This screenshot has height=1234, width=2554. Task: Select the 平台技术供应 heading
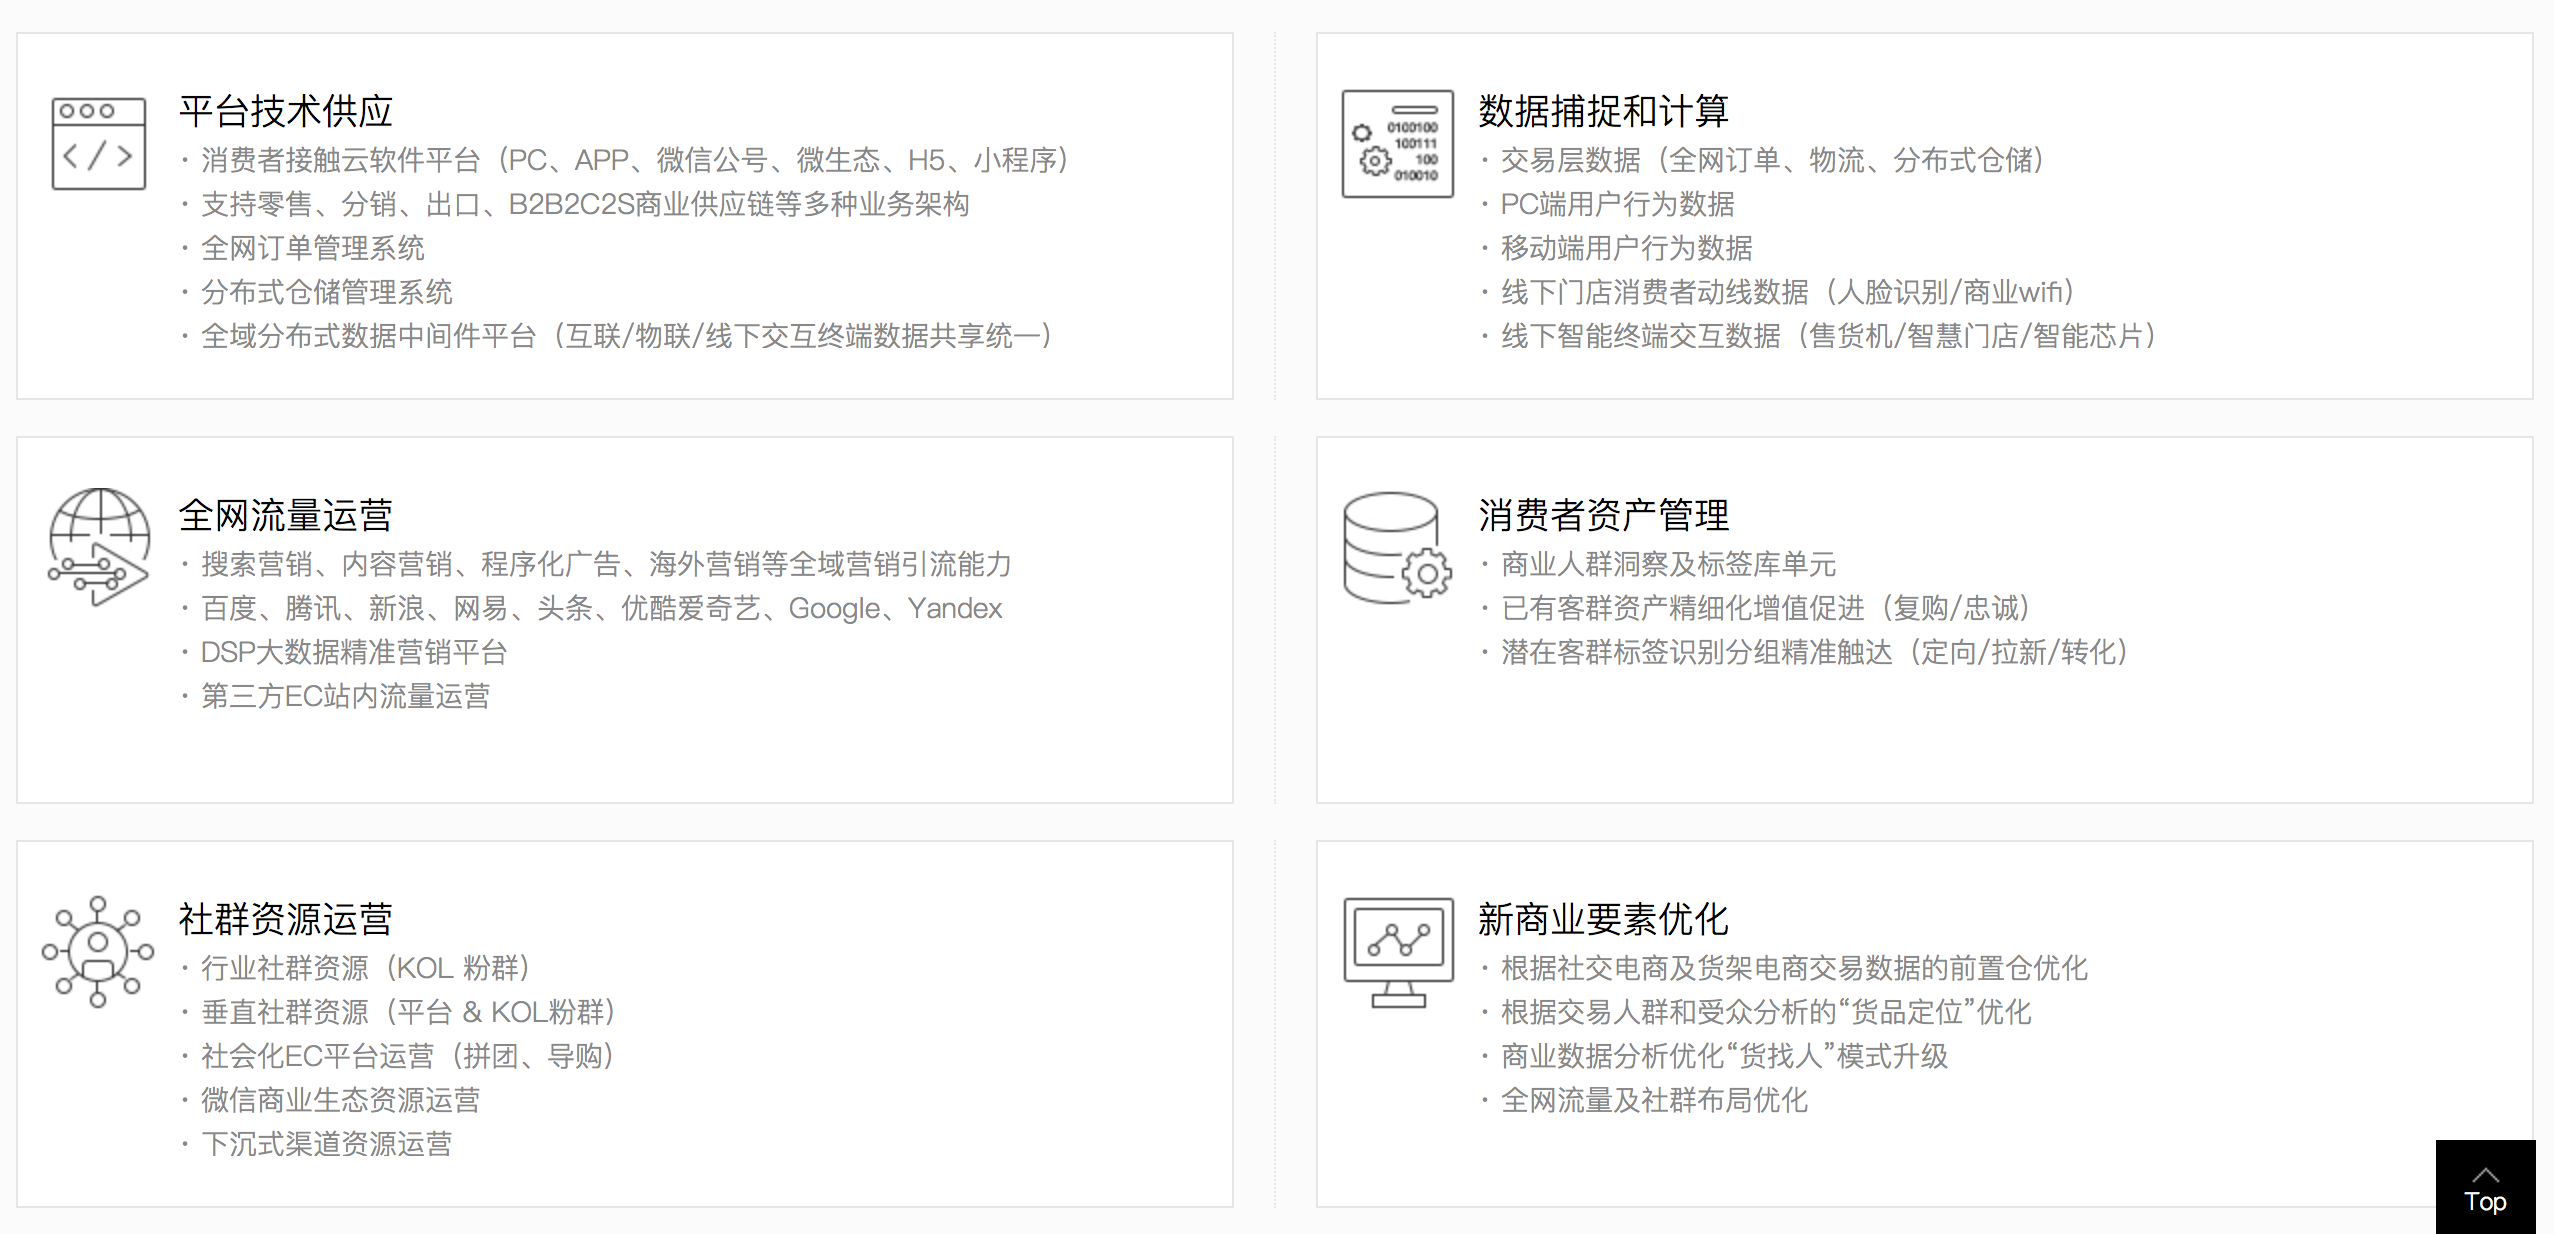[x=286, y=111]
